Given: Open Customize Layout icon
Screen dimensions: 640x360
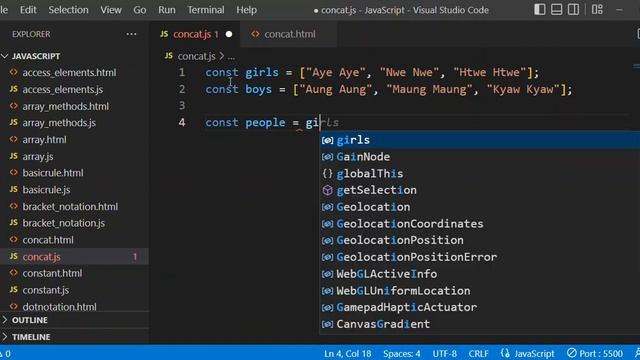Looking at the screenshot, I should [597, 9].
